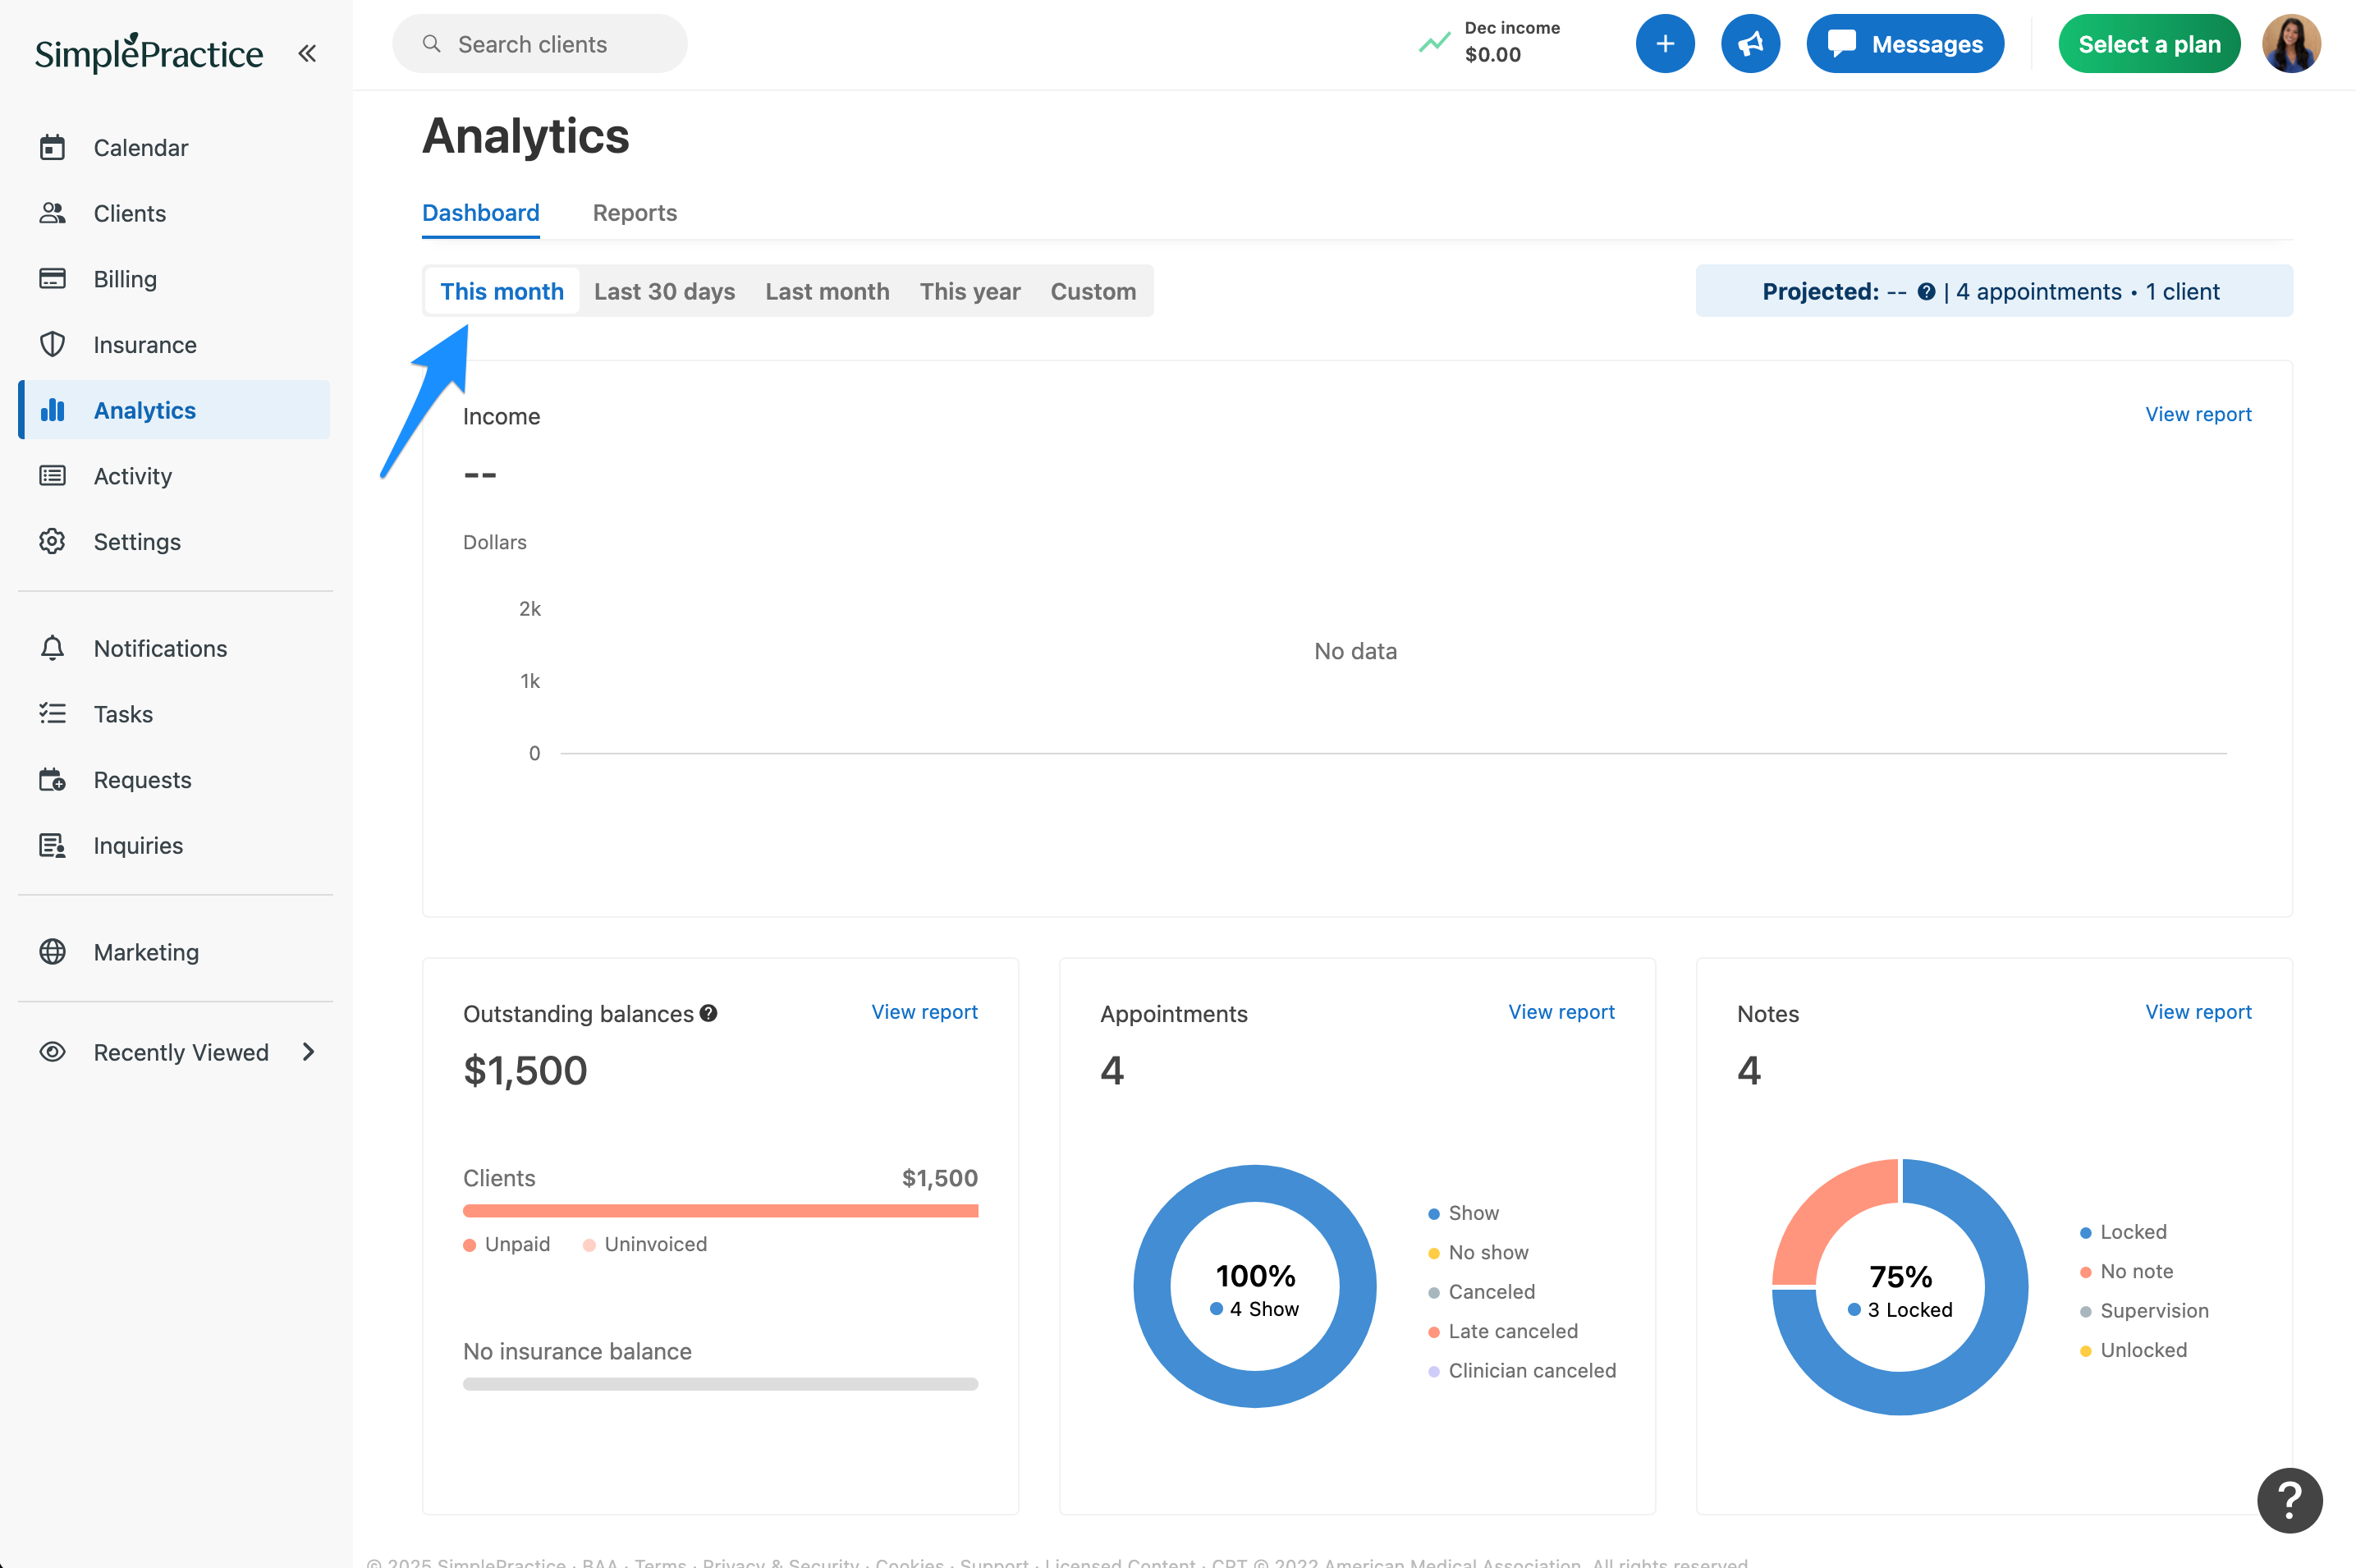Open the Projected appointments help tooltip
The width and height of the screenshot is (2356, 1568).
(x=1927, y=291)
